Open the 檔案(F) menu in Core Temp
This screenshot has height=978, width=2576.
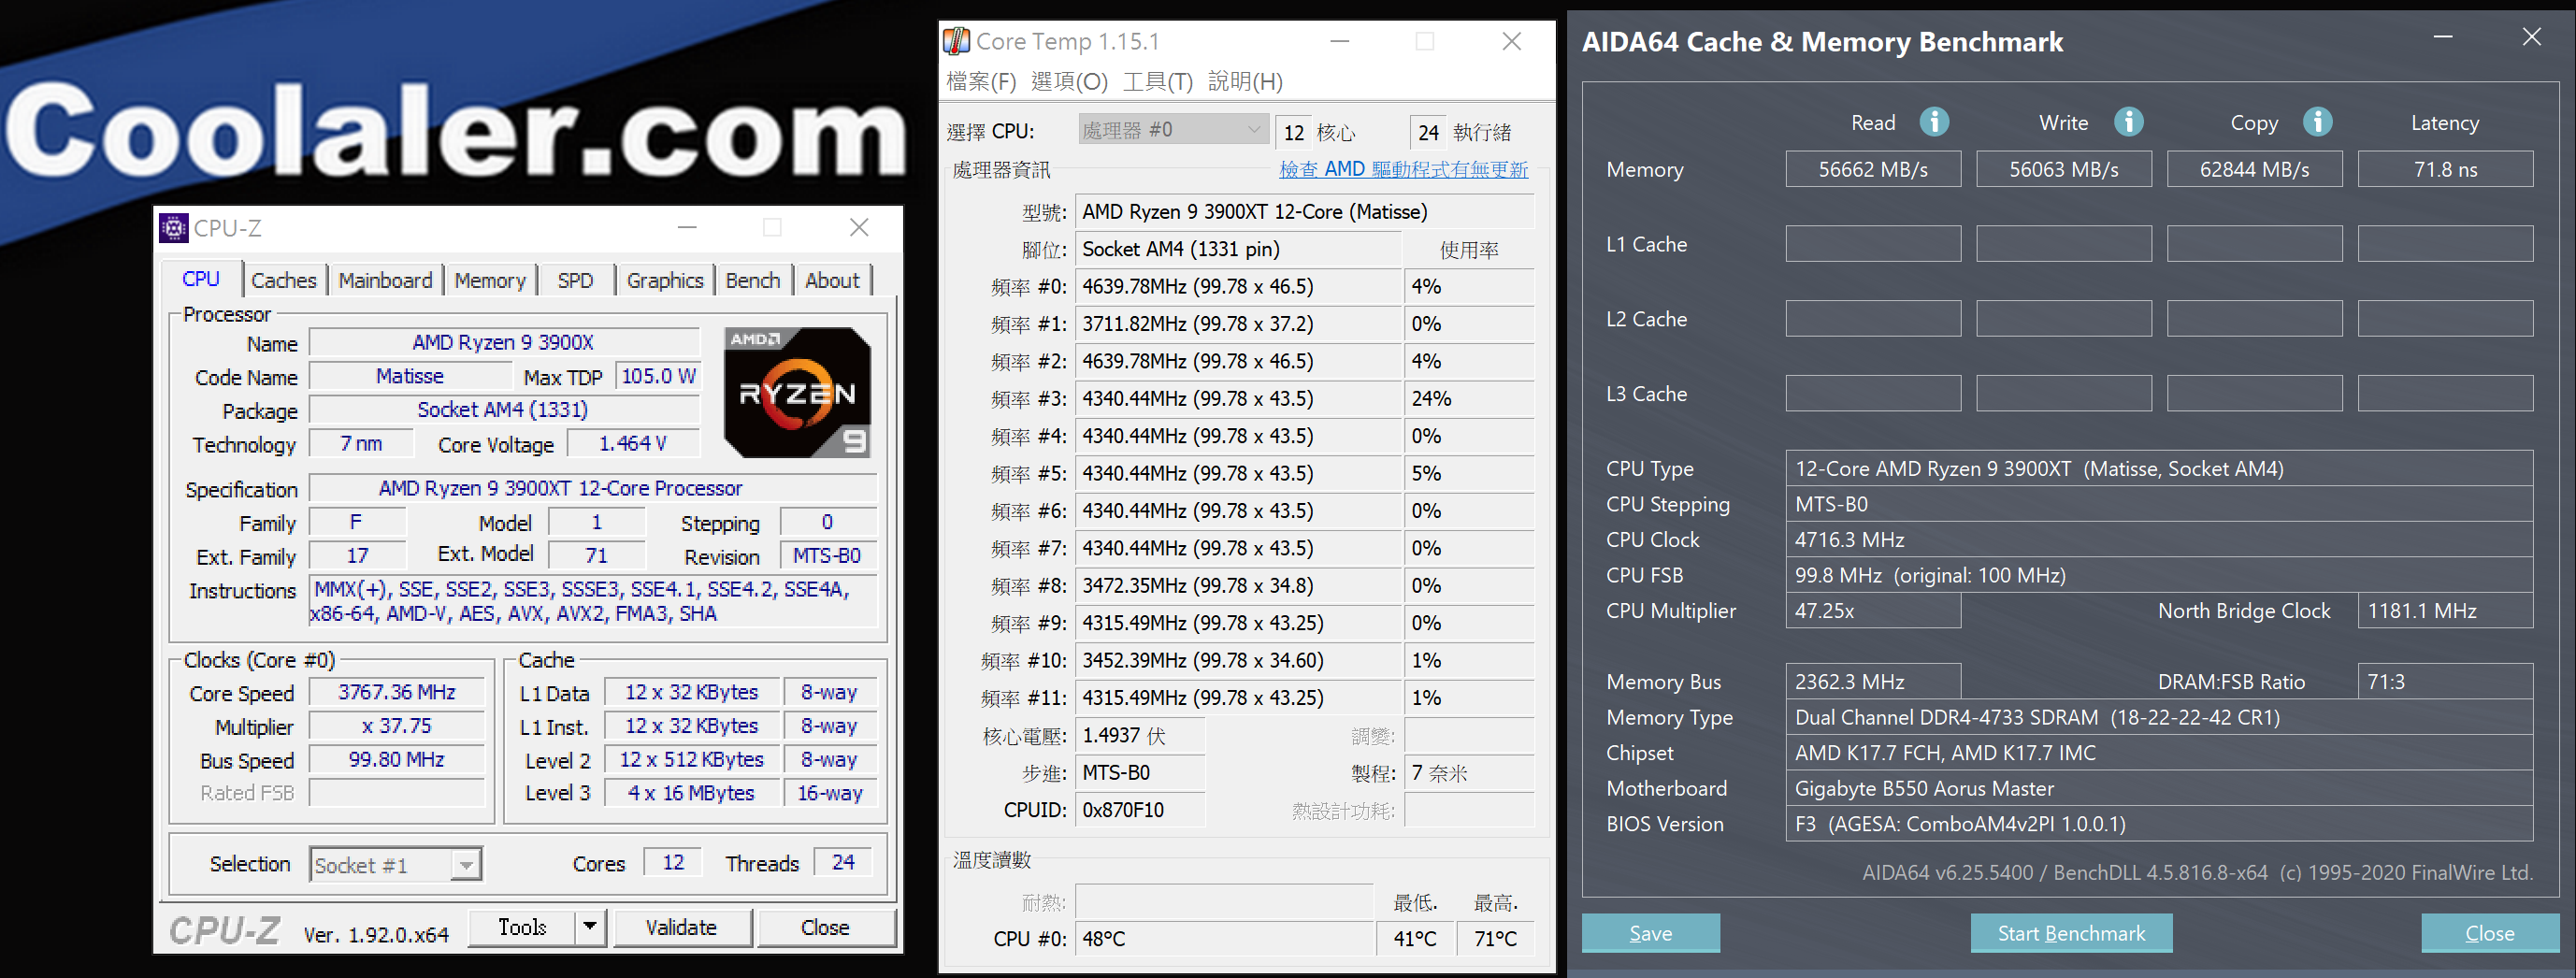pos(981,81)
